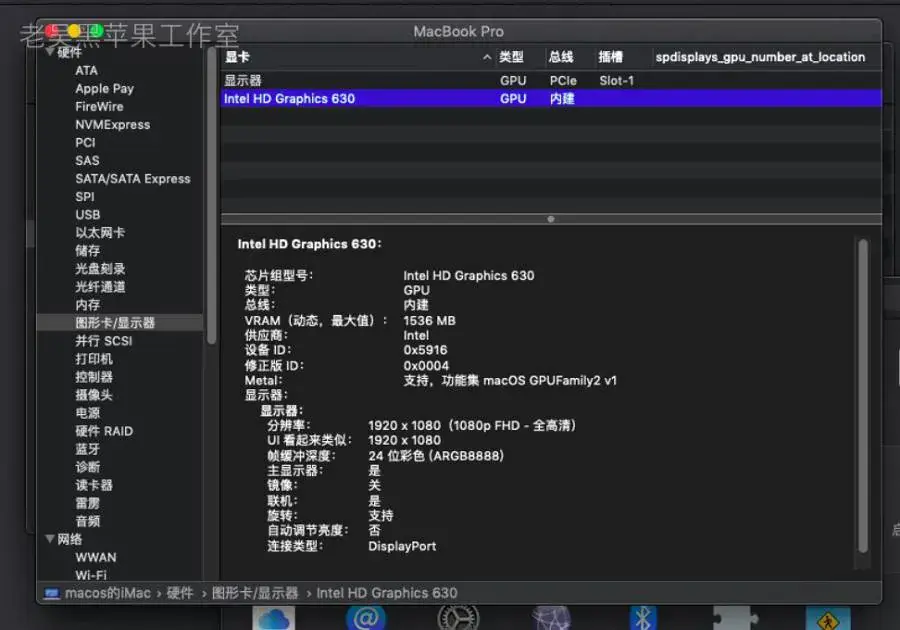Select 控制器 in the sidebar
The height and width of the screenshot is (630, 900).
pos(94,377)
